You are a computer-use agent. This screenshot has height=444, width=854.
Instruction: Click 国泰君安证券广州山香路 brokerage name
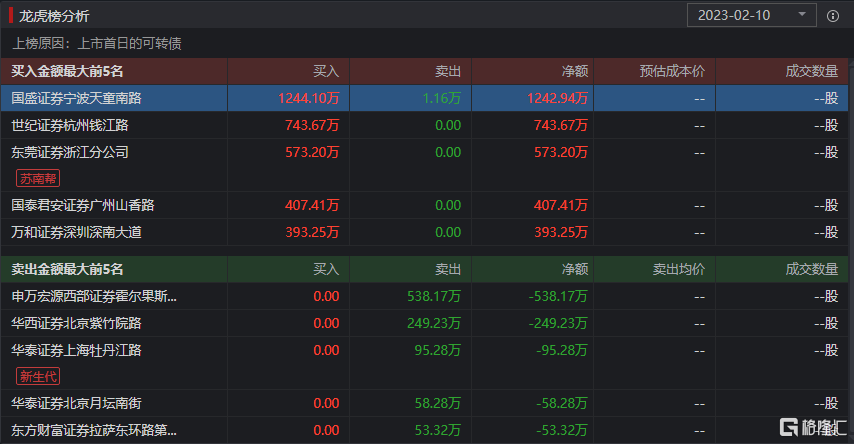coord(83,205)
